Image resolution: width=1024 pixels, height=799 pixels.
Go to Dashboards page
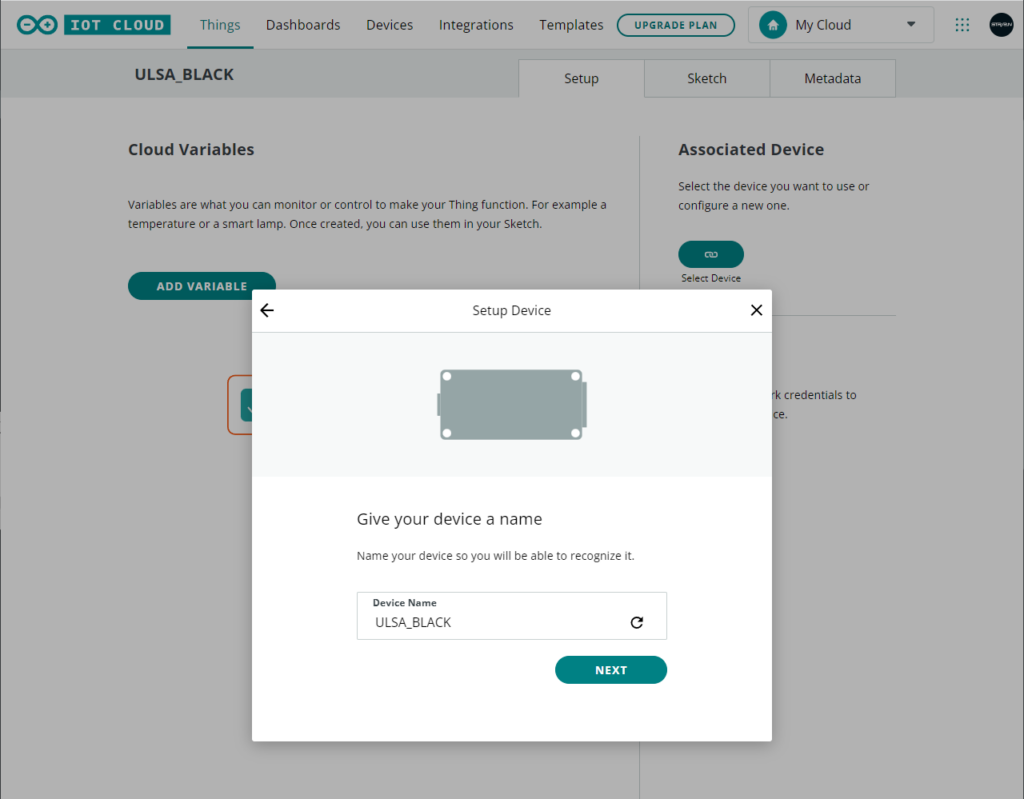303,25
